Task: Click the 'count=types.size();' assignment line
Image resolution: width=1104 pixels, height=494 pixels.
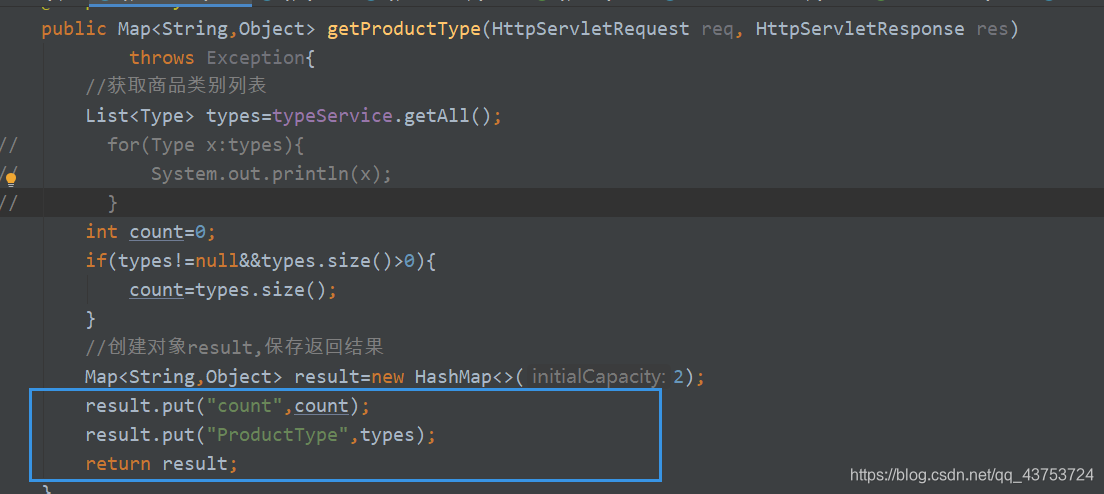Action: (x=234, y=290)
